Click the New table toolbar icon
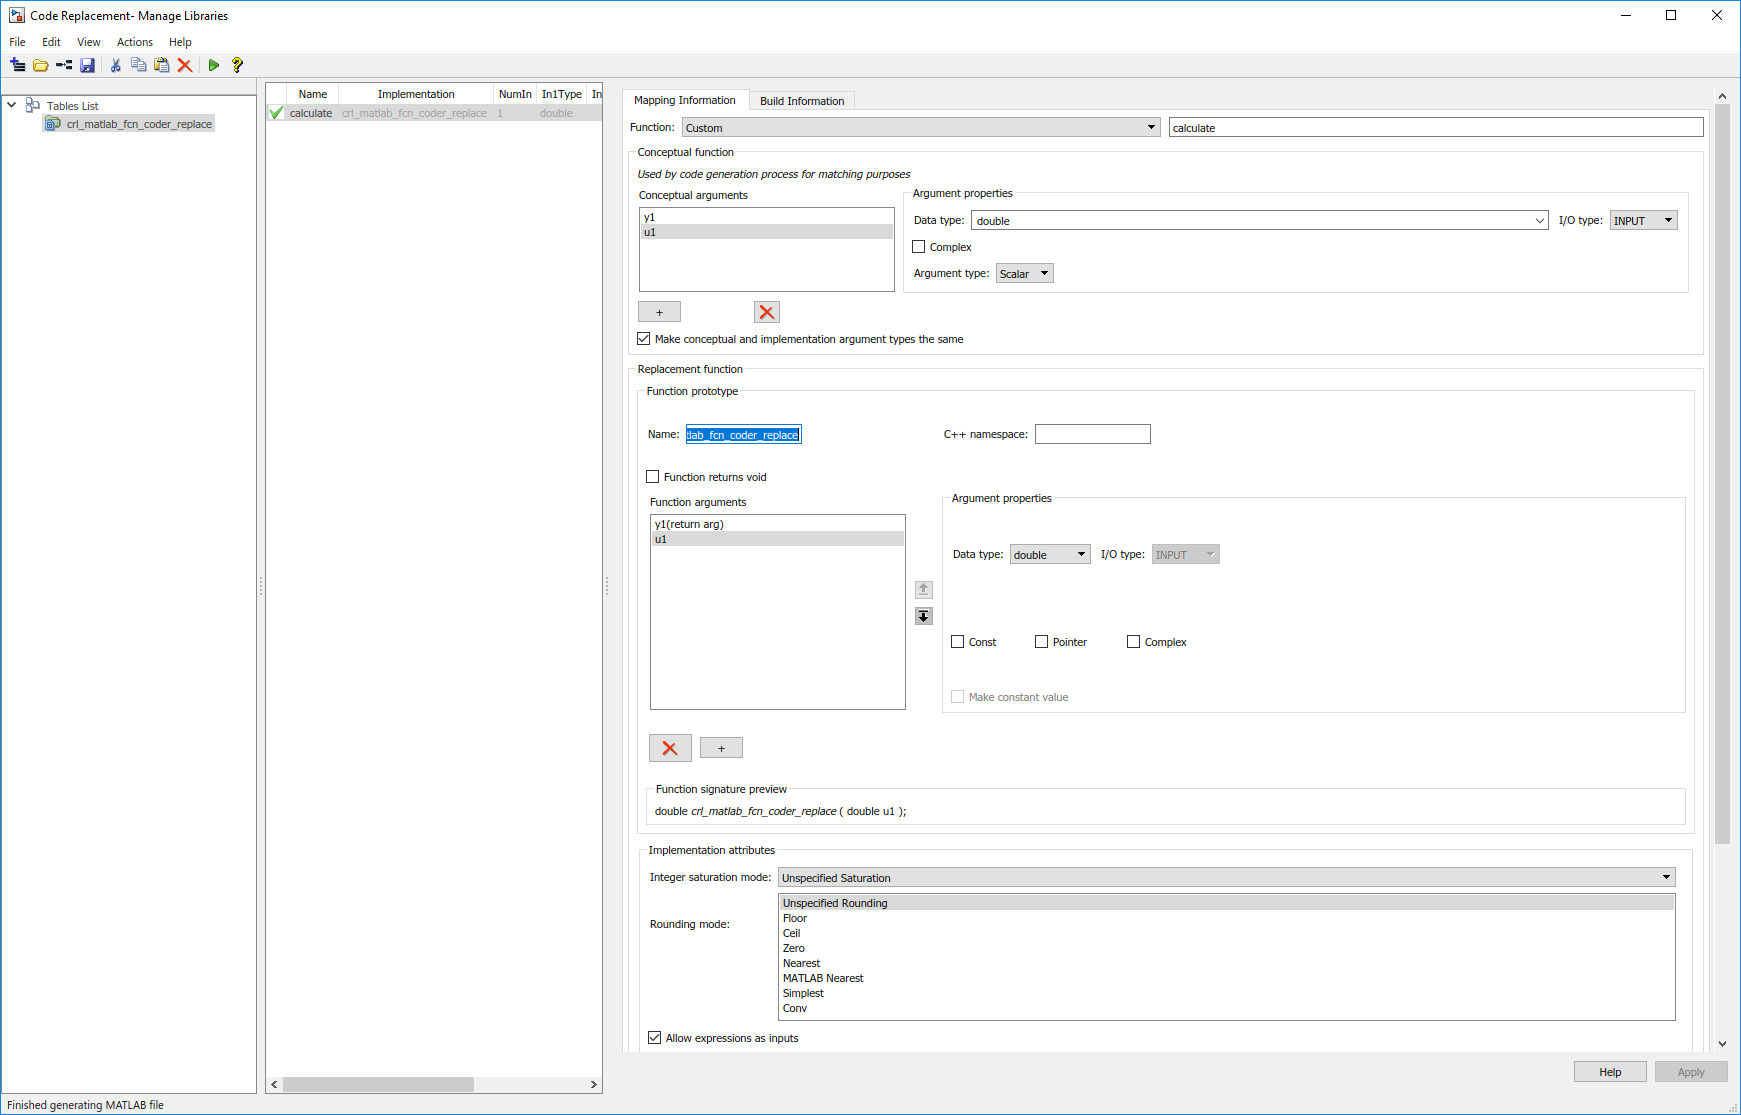Viewport: 1741px width, 1115px height. (x=17, y=65)
